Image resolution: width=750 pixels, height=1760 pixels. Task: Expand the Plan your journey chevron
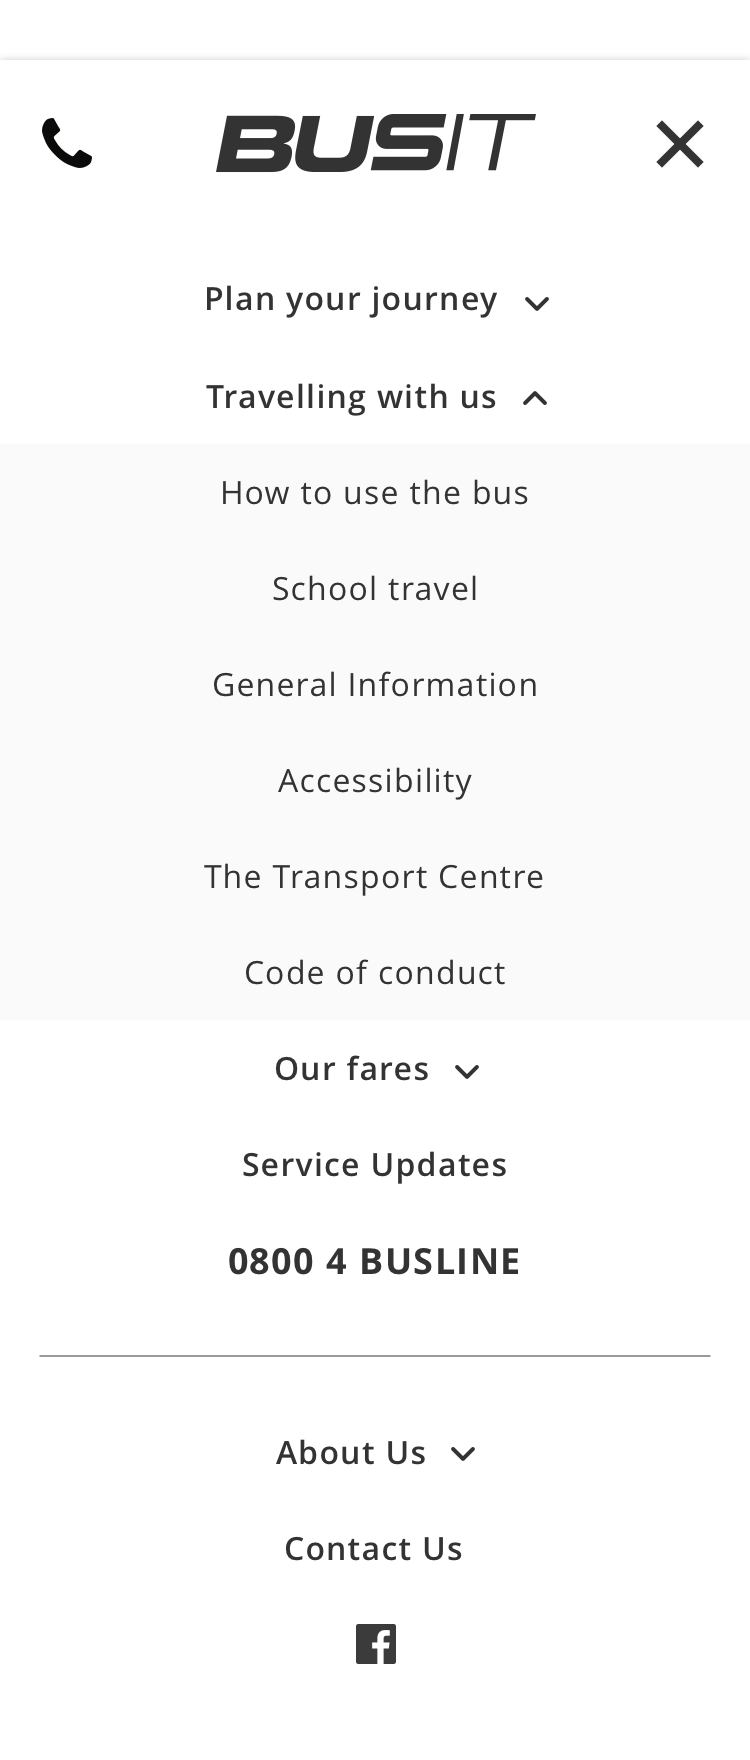(537, 303)
